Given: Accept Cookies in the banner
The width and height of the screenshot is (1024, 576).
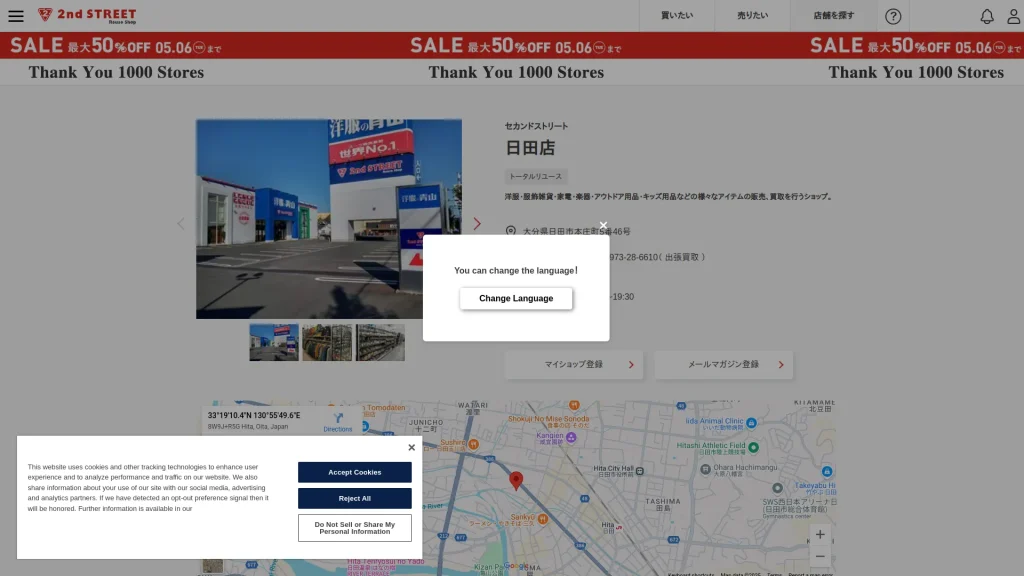Looking at the screenshot, I should point(355,472).
